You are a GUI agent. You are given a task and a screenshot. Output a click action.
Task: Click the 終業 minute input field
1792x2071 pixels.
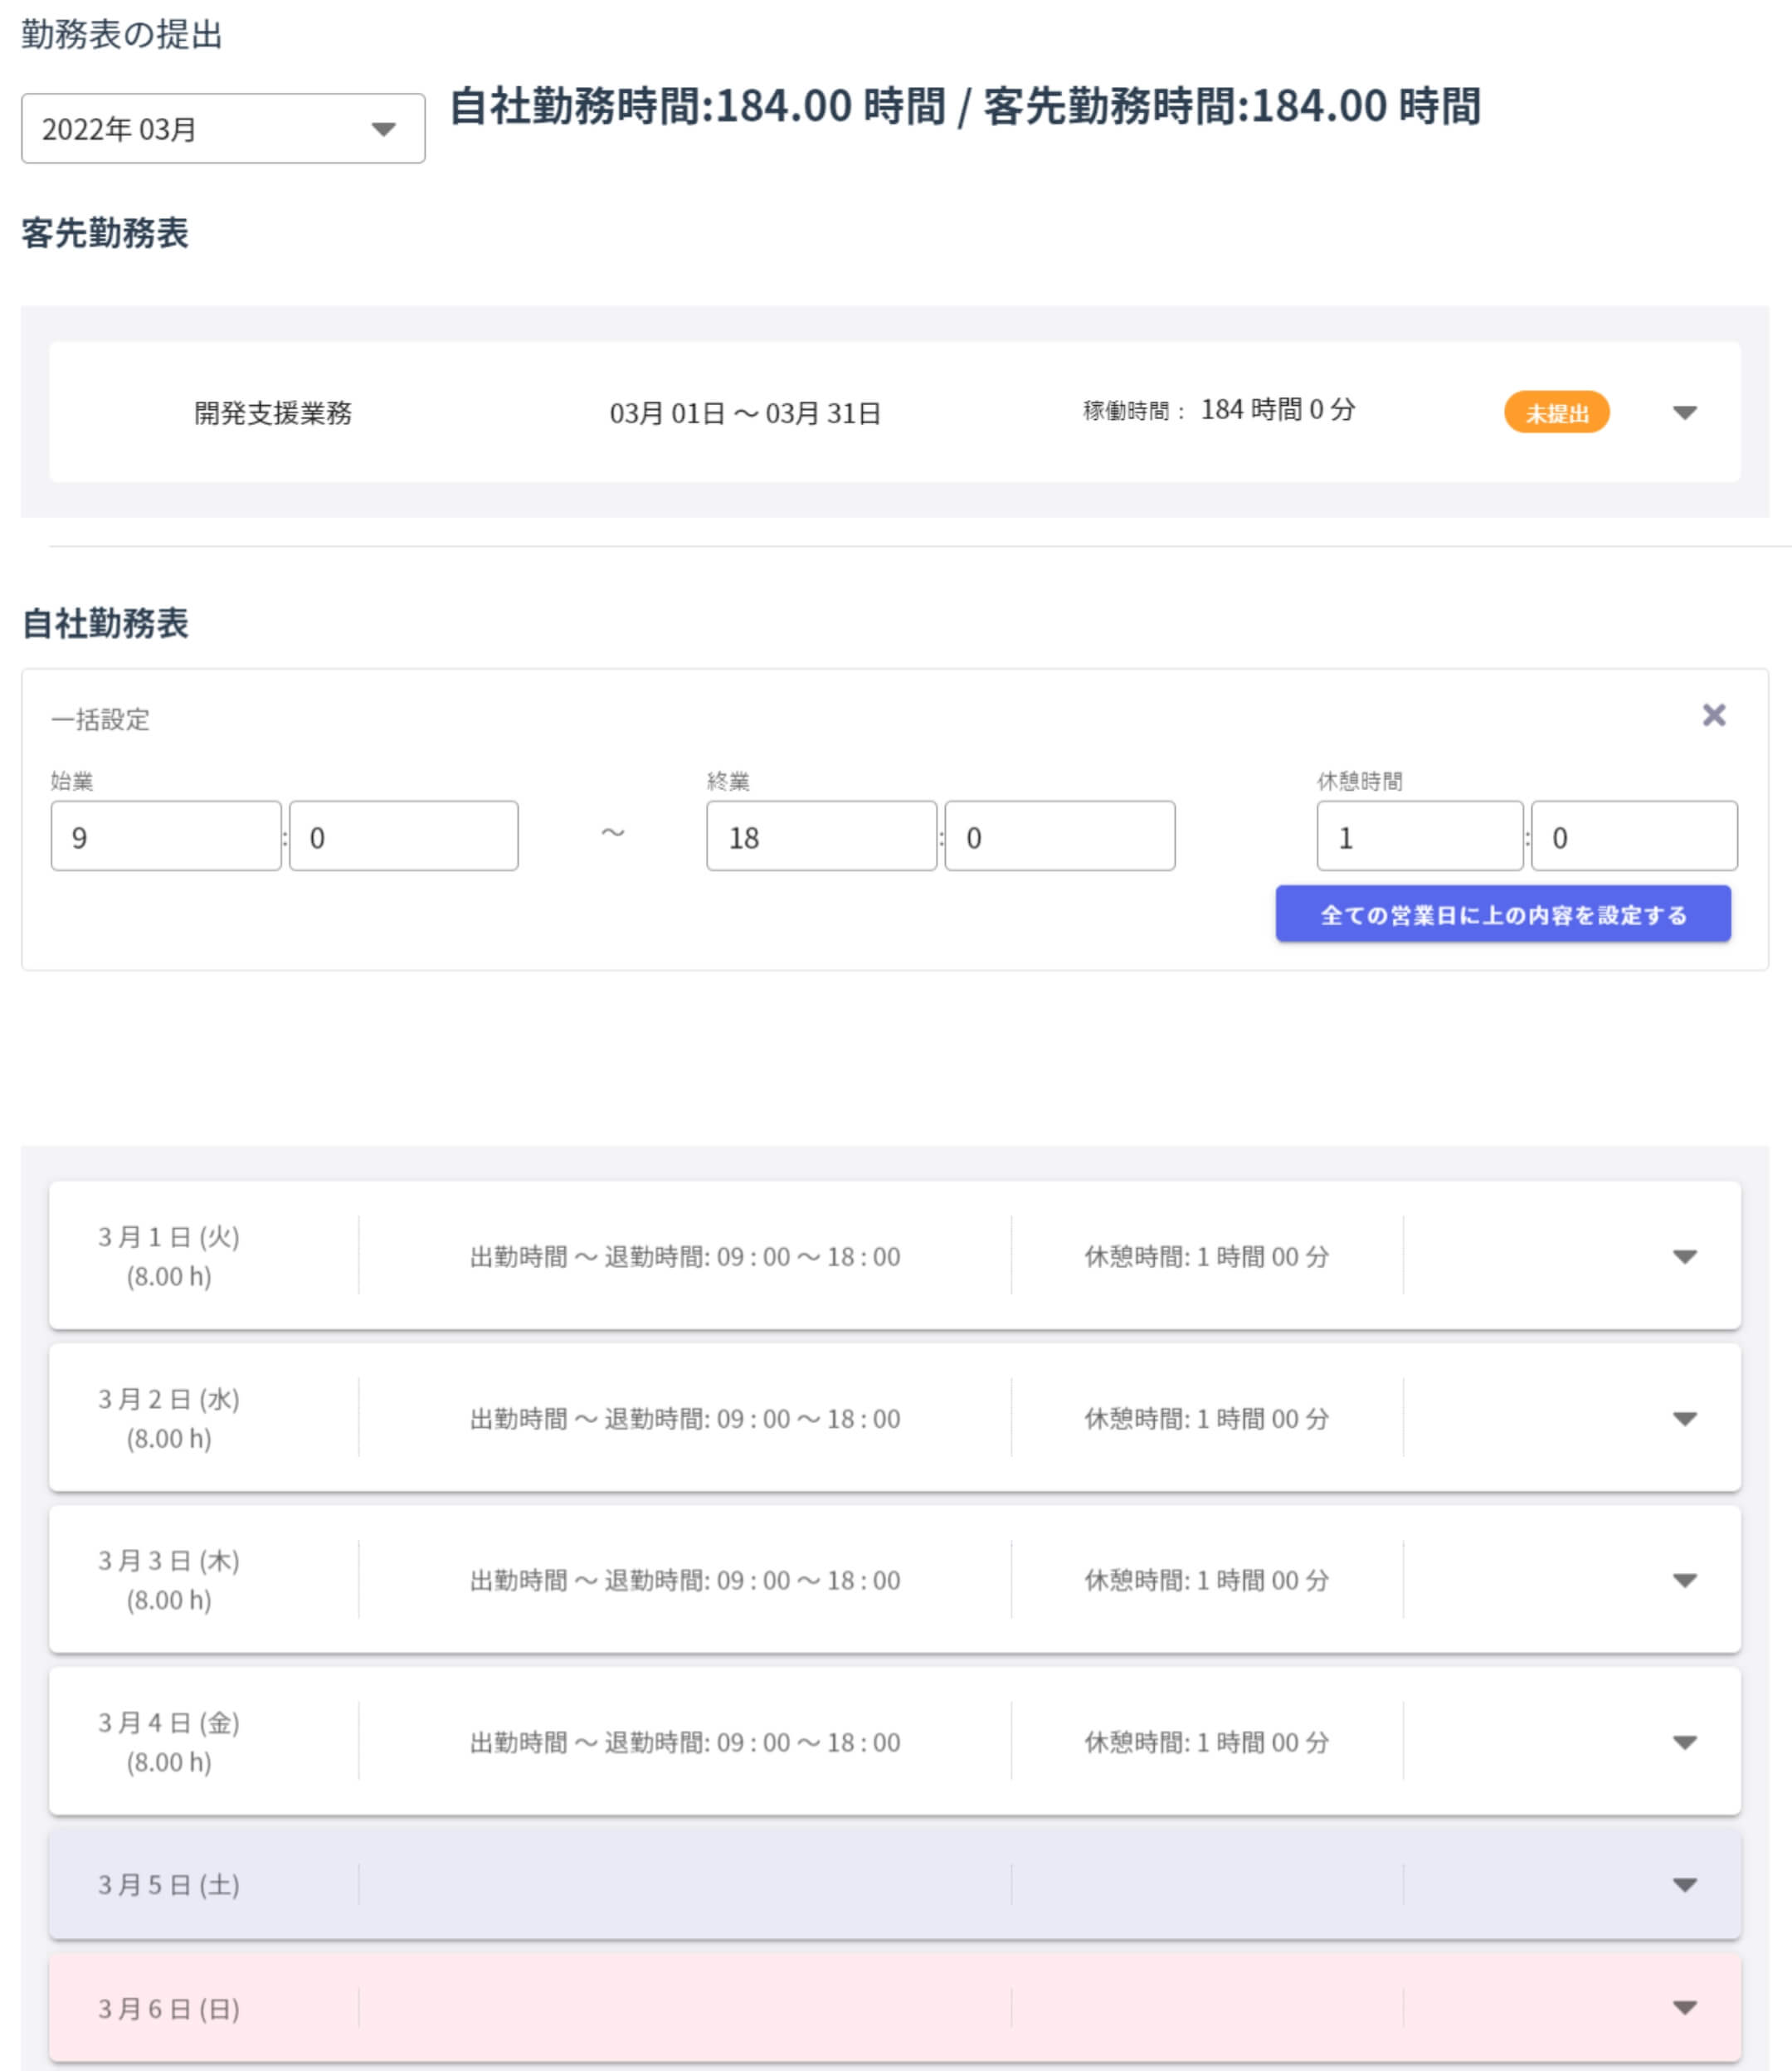1059,836
